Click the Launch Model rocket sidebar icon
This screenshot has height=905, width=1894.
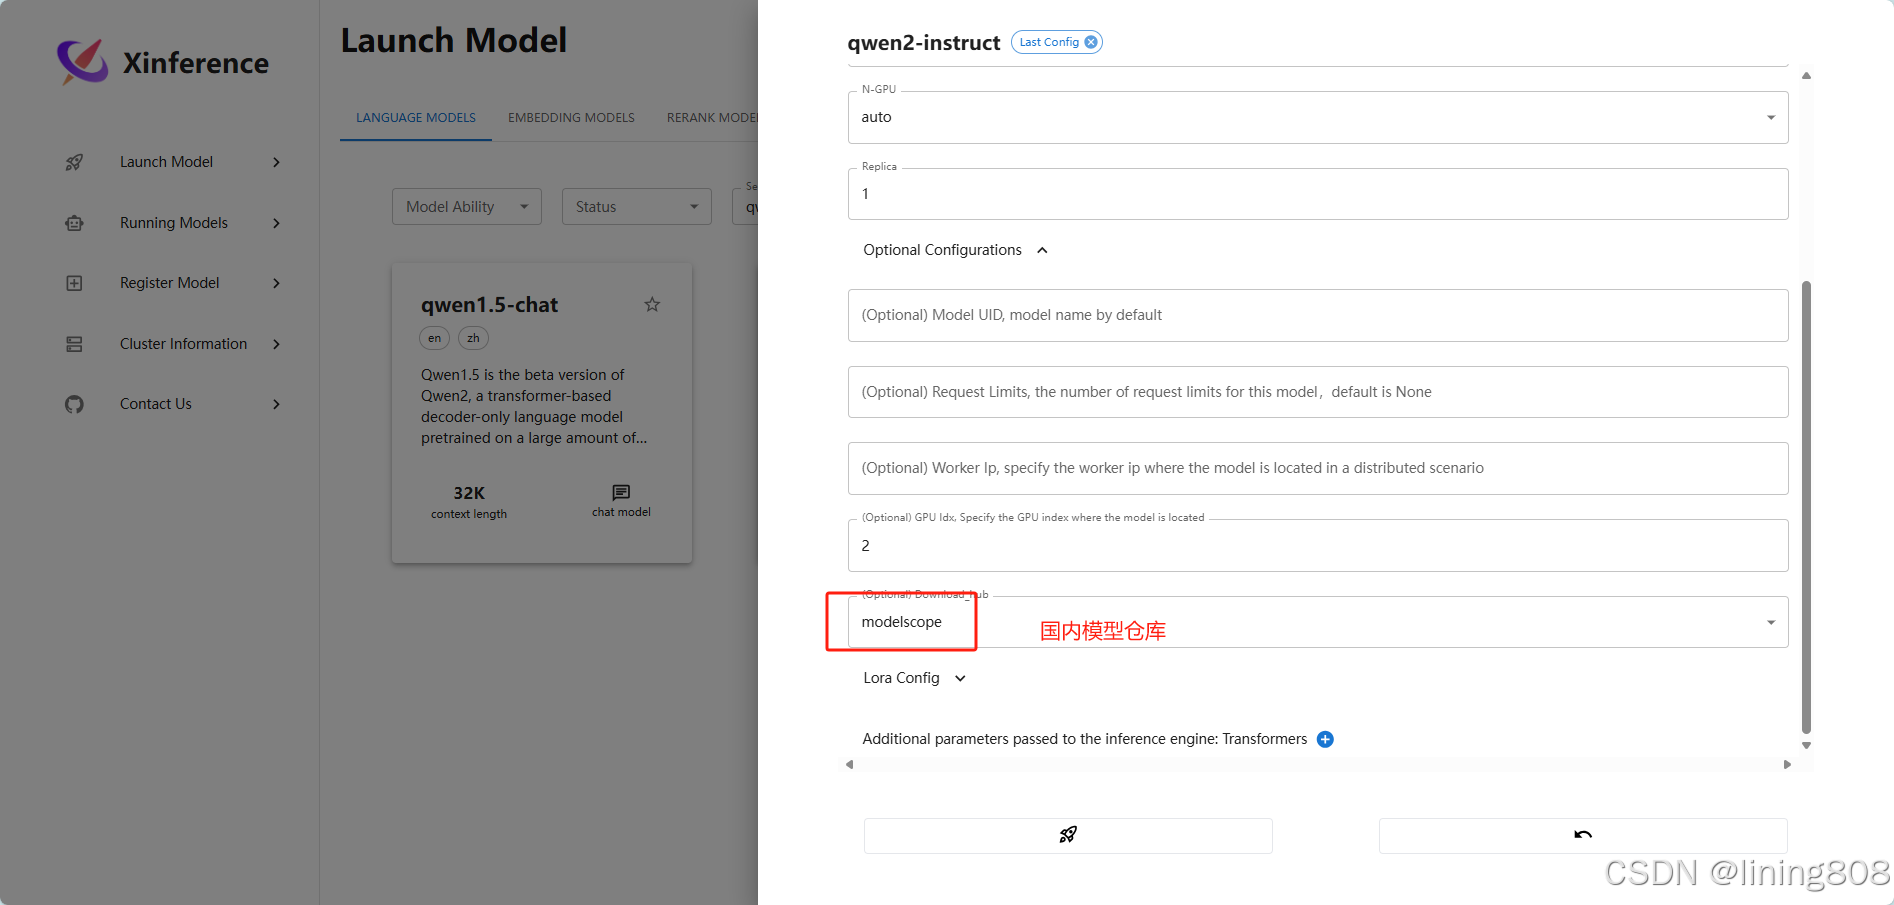(x=74, y=162)
